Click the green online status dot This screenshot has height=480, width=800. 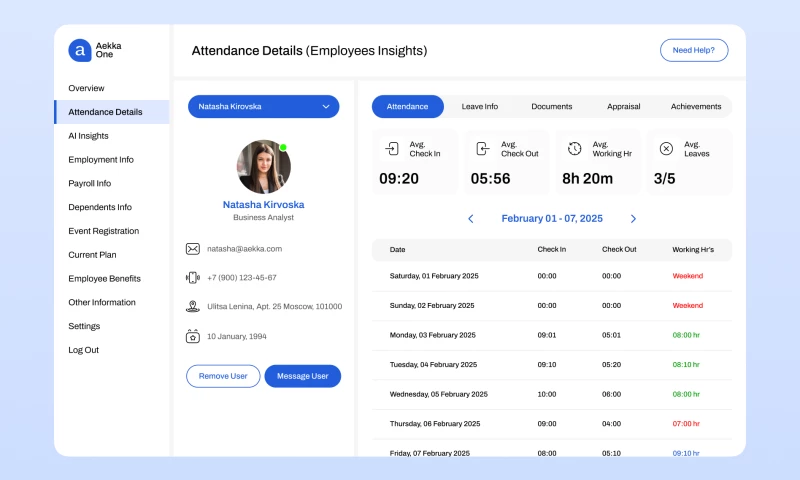[283, 147]
